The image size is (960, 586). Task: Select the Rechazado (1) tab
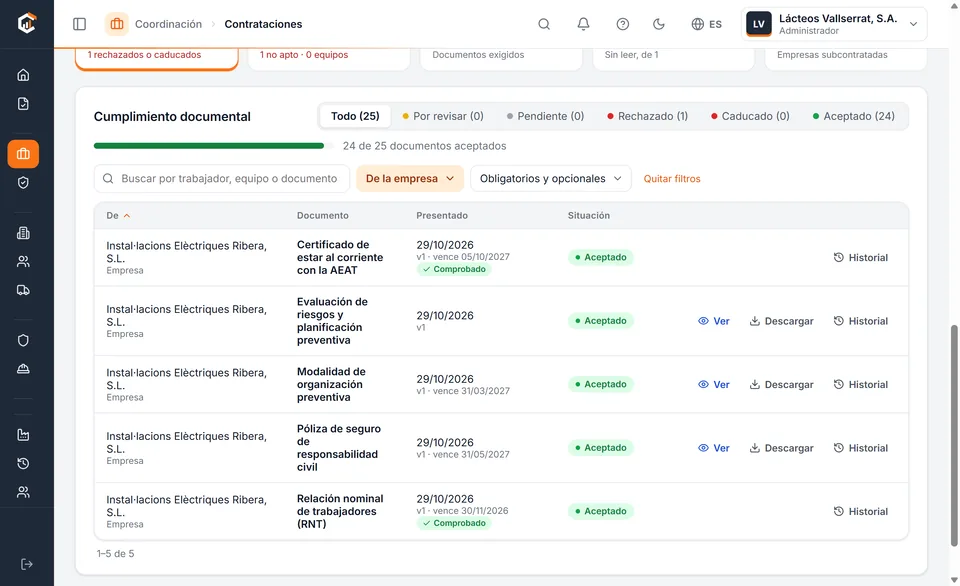[x=647, y=116]
